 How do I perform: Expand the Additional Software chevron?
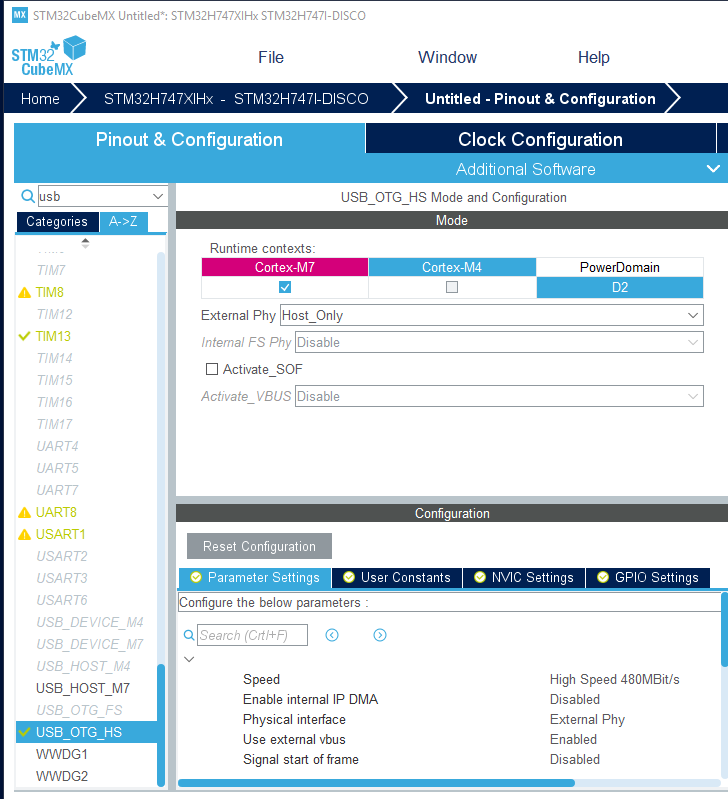point(713,169)
